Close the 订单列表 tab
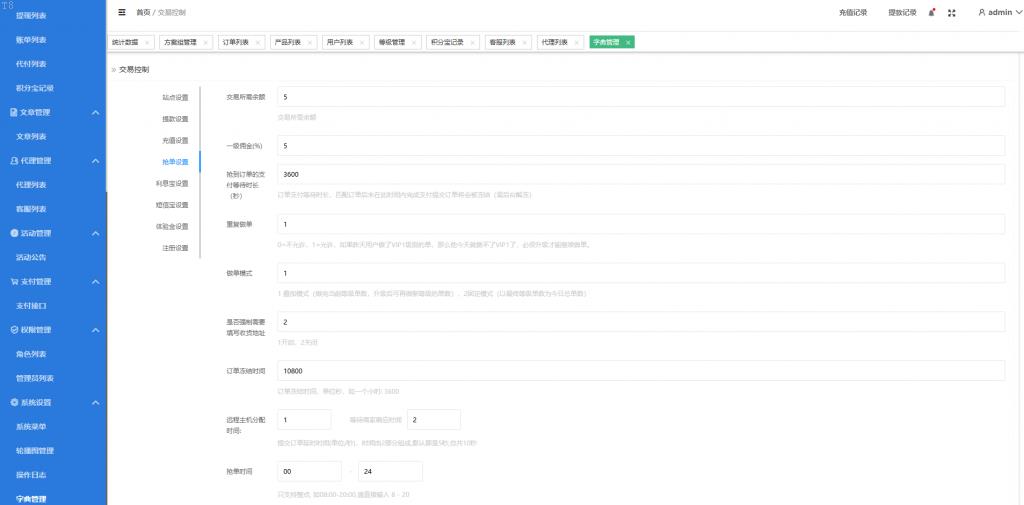Image resolution: width=1024 pixels, height=505 pixels. [x=259, y=43]
